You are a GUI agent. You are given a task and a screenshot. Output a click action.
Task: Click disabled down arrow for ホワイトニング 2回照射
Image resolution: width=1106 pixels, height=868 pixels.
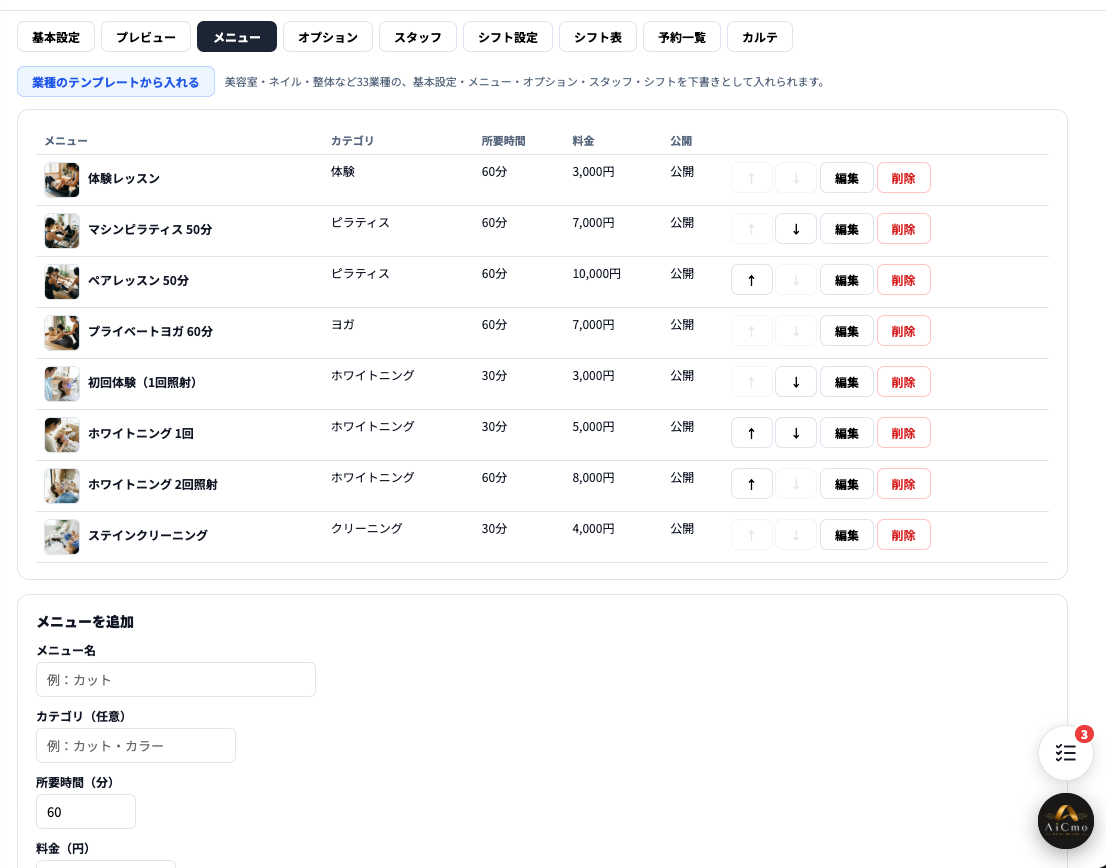796,484
